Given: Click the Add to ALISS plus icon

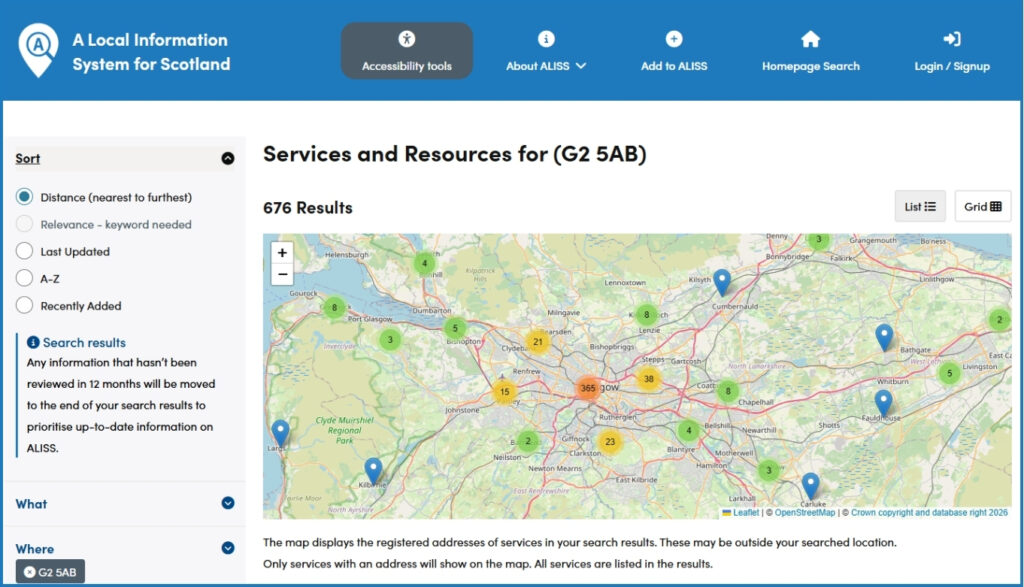Looking at the screenshot, I should 673,40.
